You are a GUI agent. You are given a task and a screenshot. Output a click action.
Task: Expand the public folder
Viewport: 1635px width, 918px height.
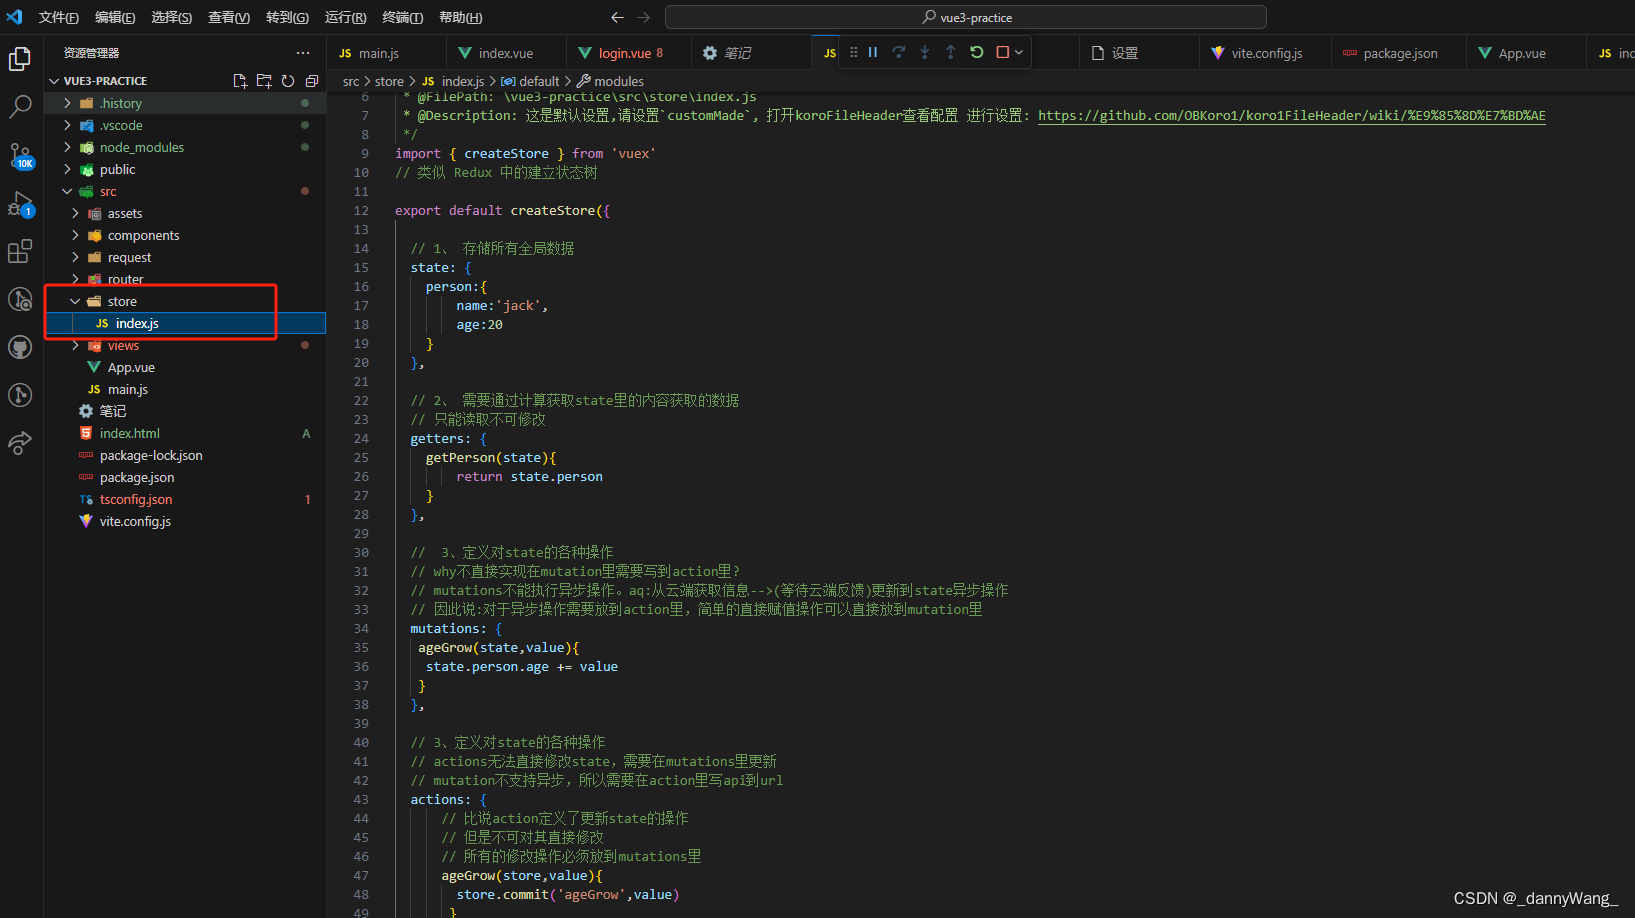click(185, 169)
